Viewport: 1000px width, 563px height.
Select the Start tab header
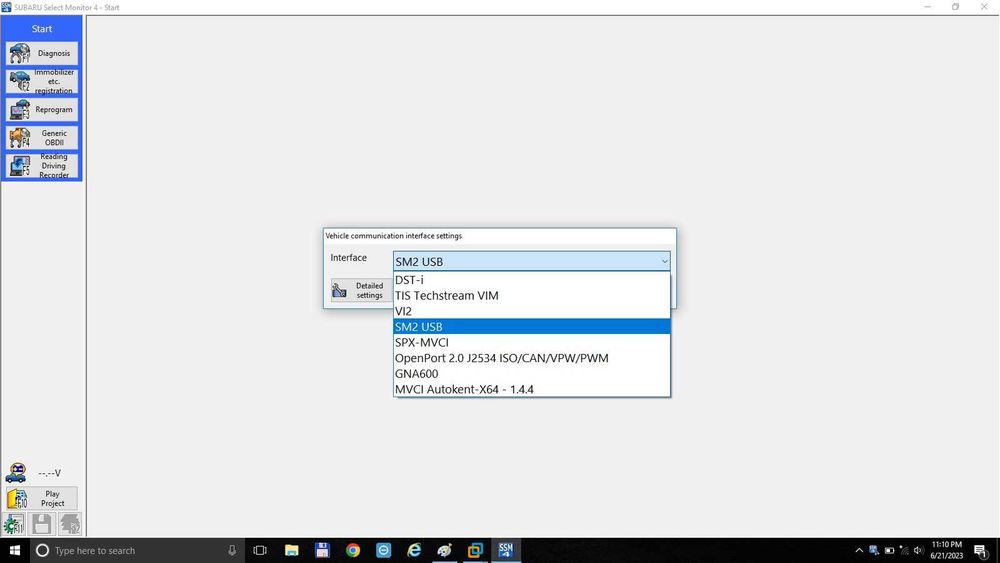42,29
